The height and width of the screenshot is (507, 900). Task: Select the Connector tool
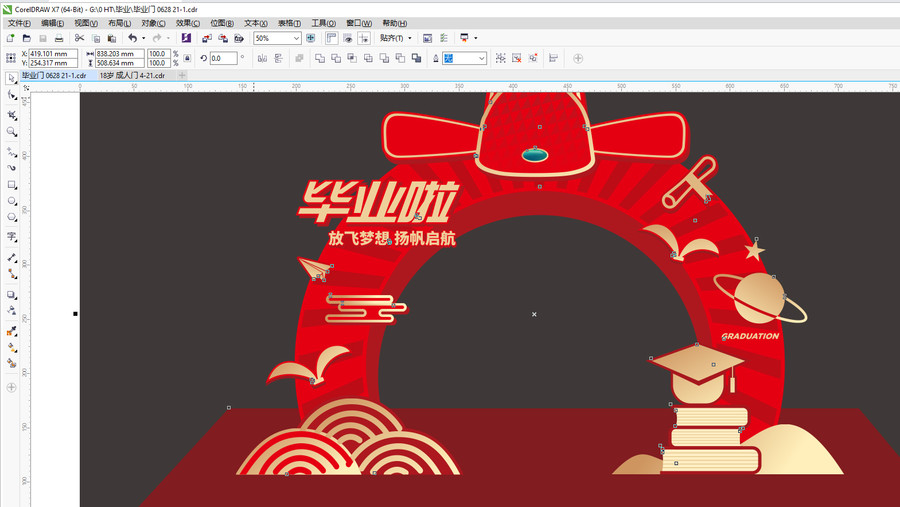pos(11,274)
